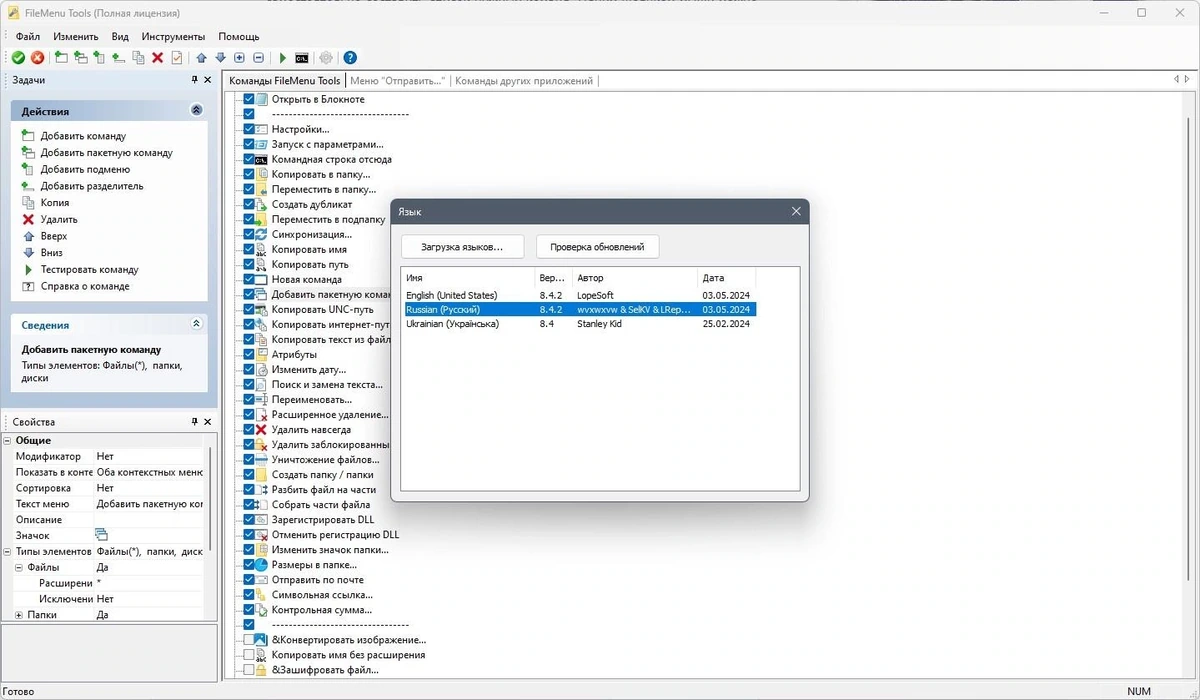Image resolution: width=1200 pixels, height=700 pixels.
Task: Pin the Свойства panel with the pushpin icon
Action: [195, 422]
